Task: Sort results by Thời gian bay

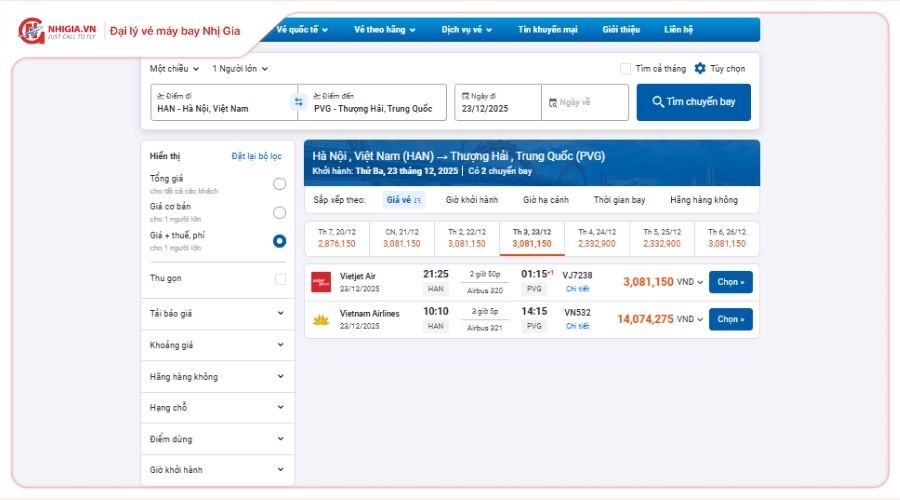Action: [x=619, y=200]
